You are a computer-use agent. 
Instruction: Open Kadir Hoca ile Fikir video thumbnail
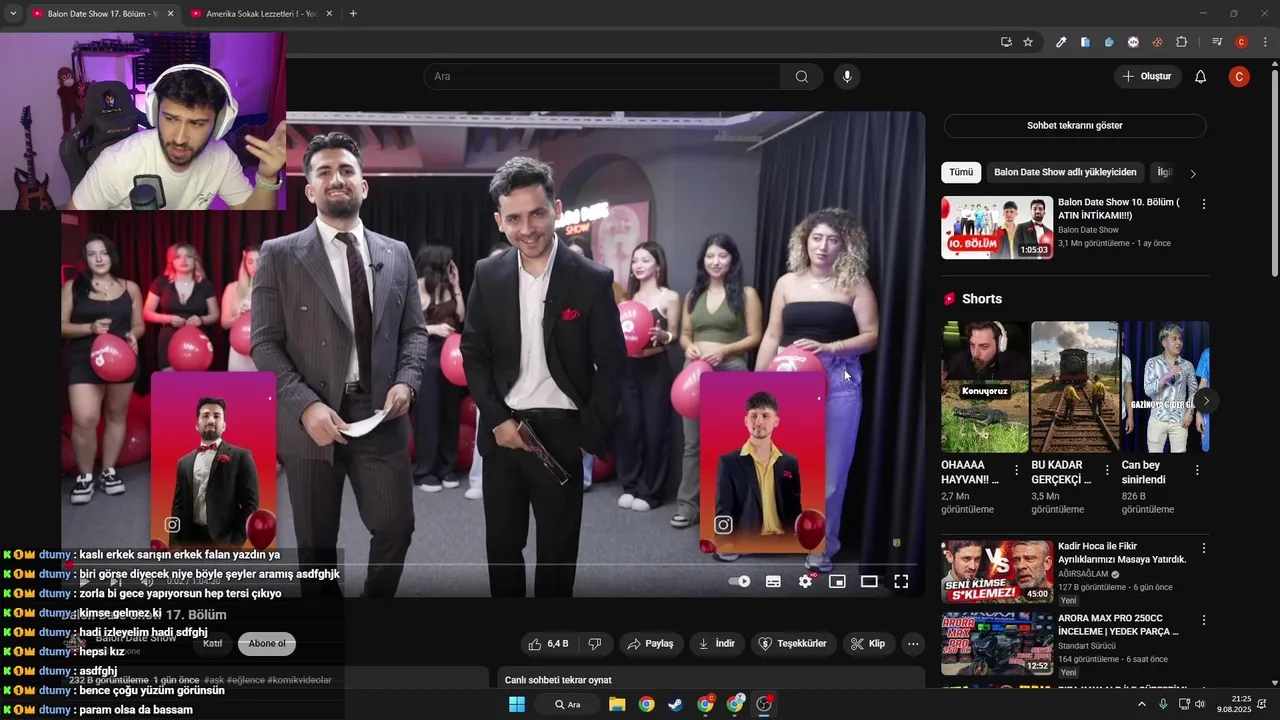997,572
